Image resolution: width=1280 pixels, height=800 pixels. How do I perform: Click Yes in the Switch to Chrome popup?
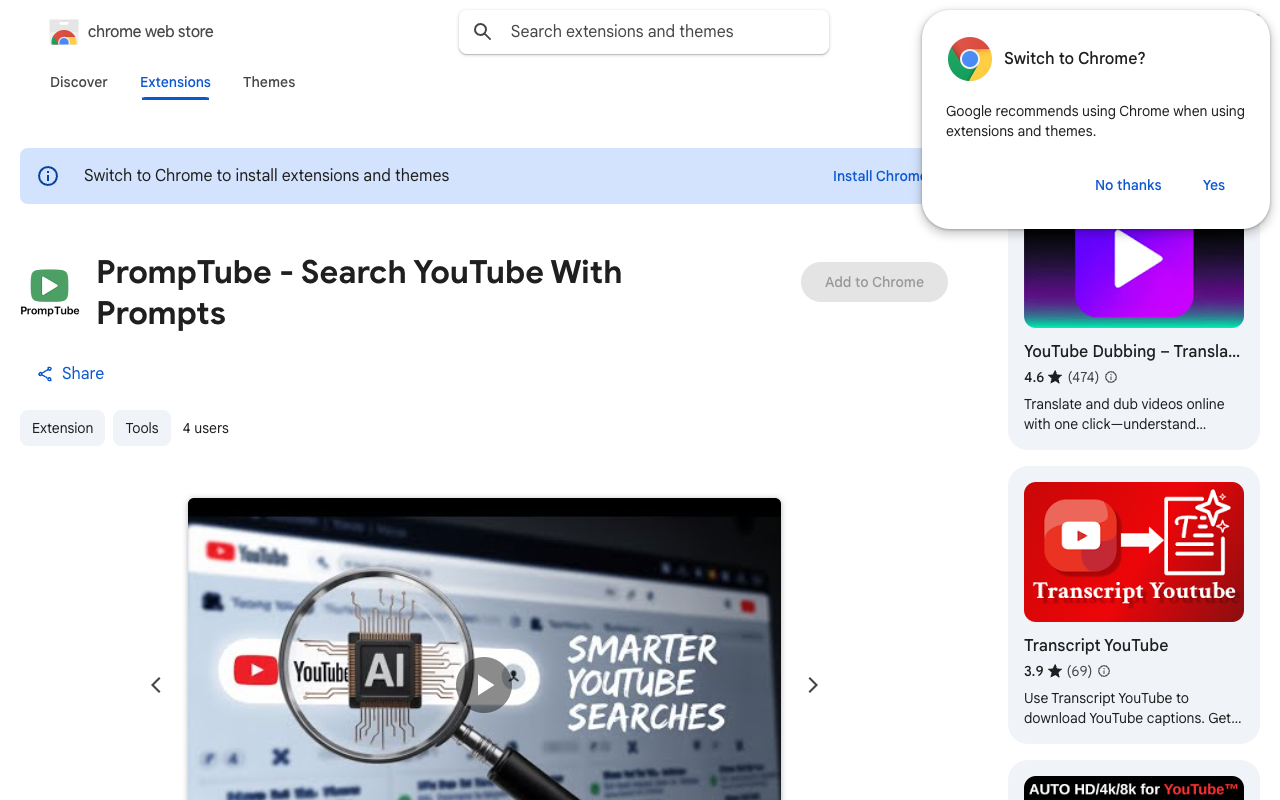point(1214,185)
